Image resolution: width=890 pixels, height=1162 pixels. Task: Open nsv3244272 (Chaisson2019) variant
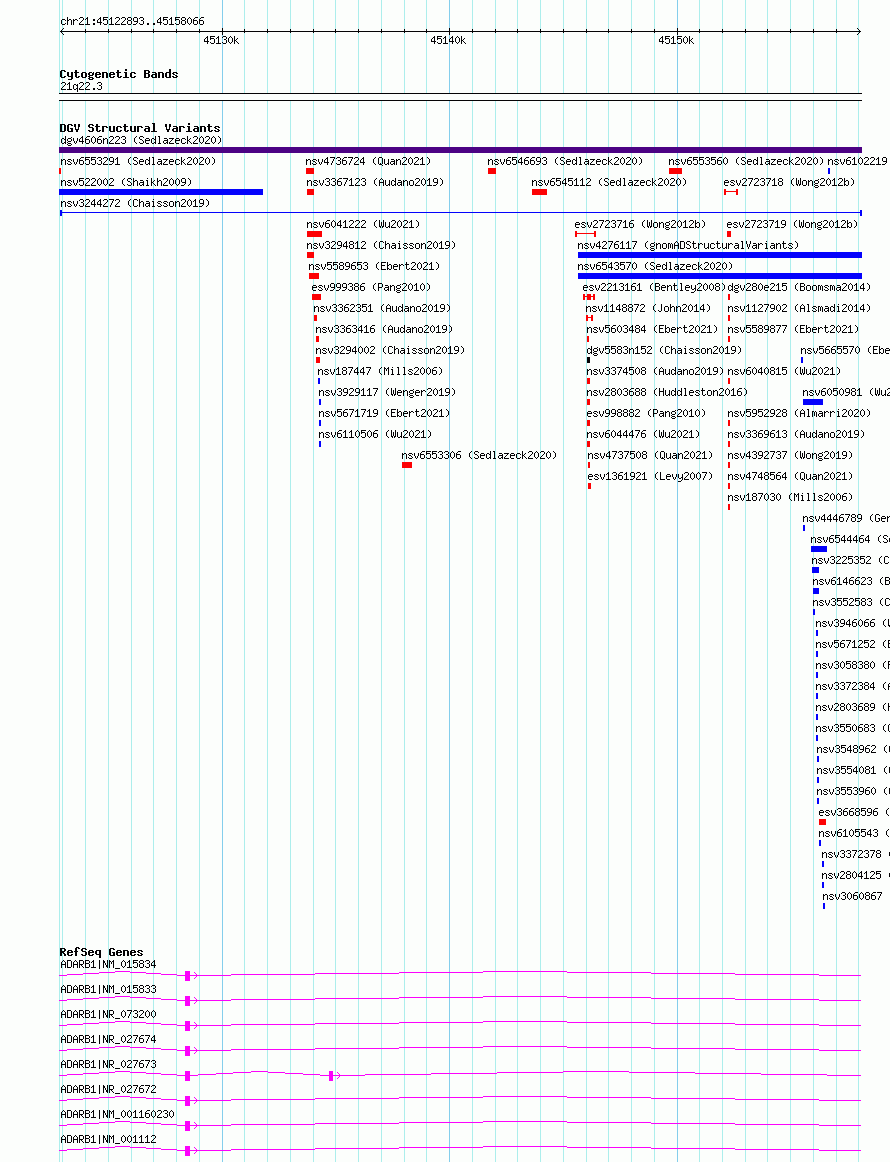tap(135, 203)
